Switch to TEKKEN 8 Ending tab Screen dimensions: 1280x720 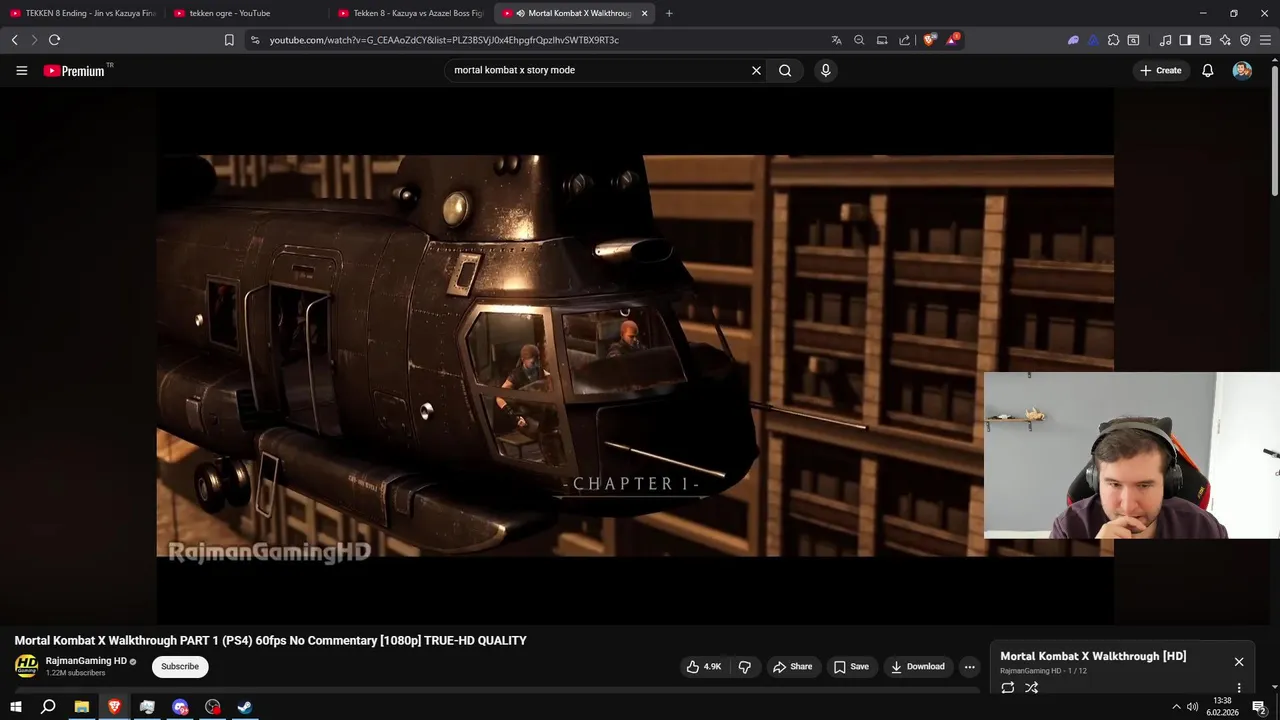click(82, 13)
